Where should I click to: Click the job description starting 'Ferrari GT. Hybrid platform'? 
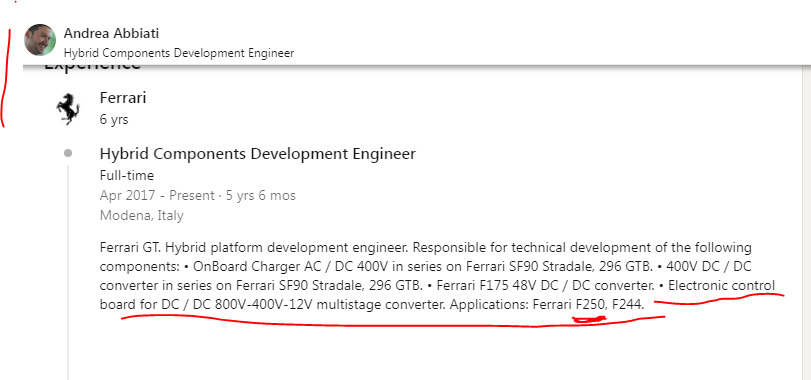pyautogui.click(x=437, y=276)
